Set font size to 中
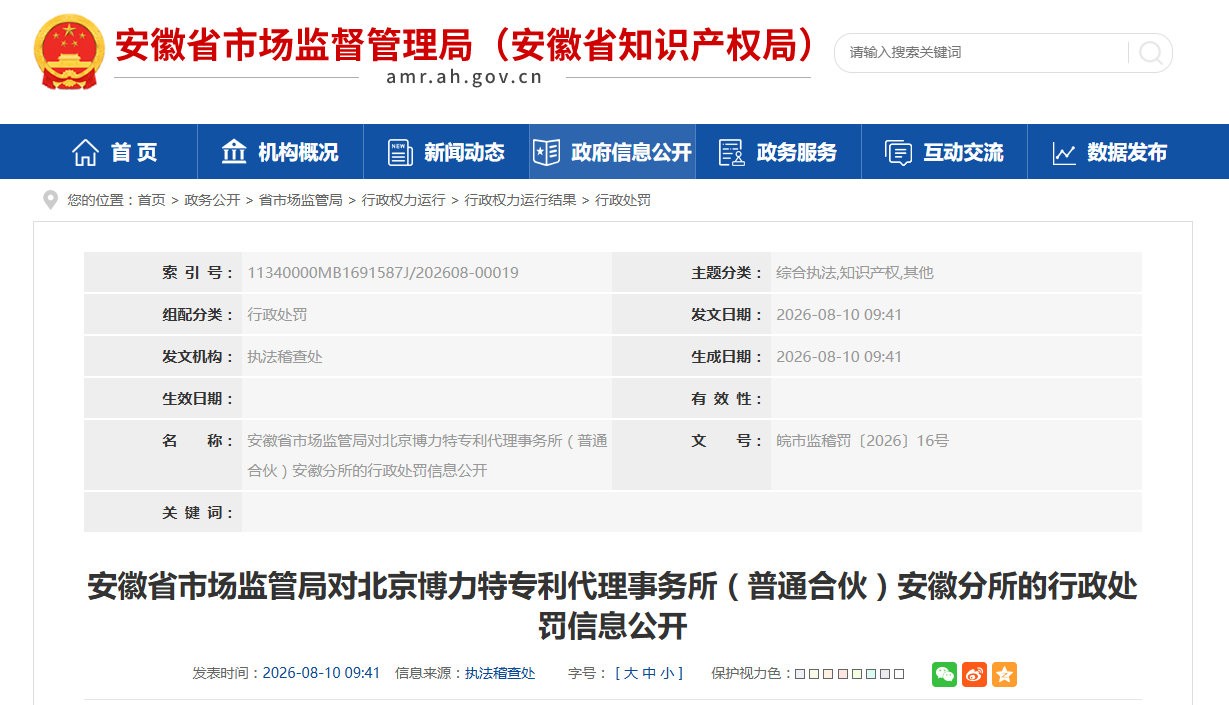Image resolution: width=1229 pixels, height=705 pixels. 648,673
